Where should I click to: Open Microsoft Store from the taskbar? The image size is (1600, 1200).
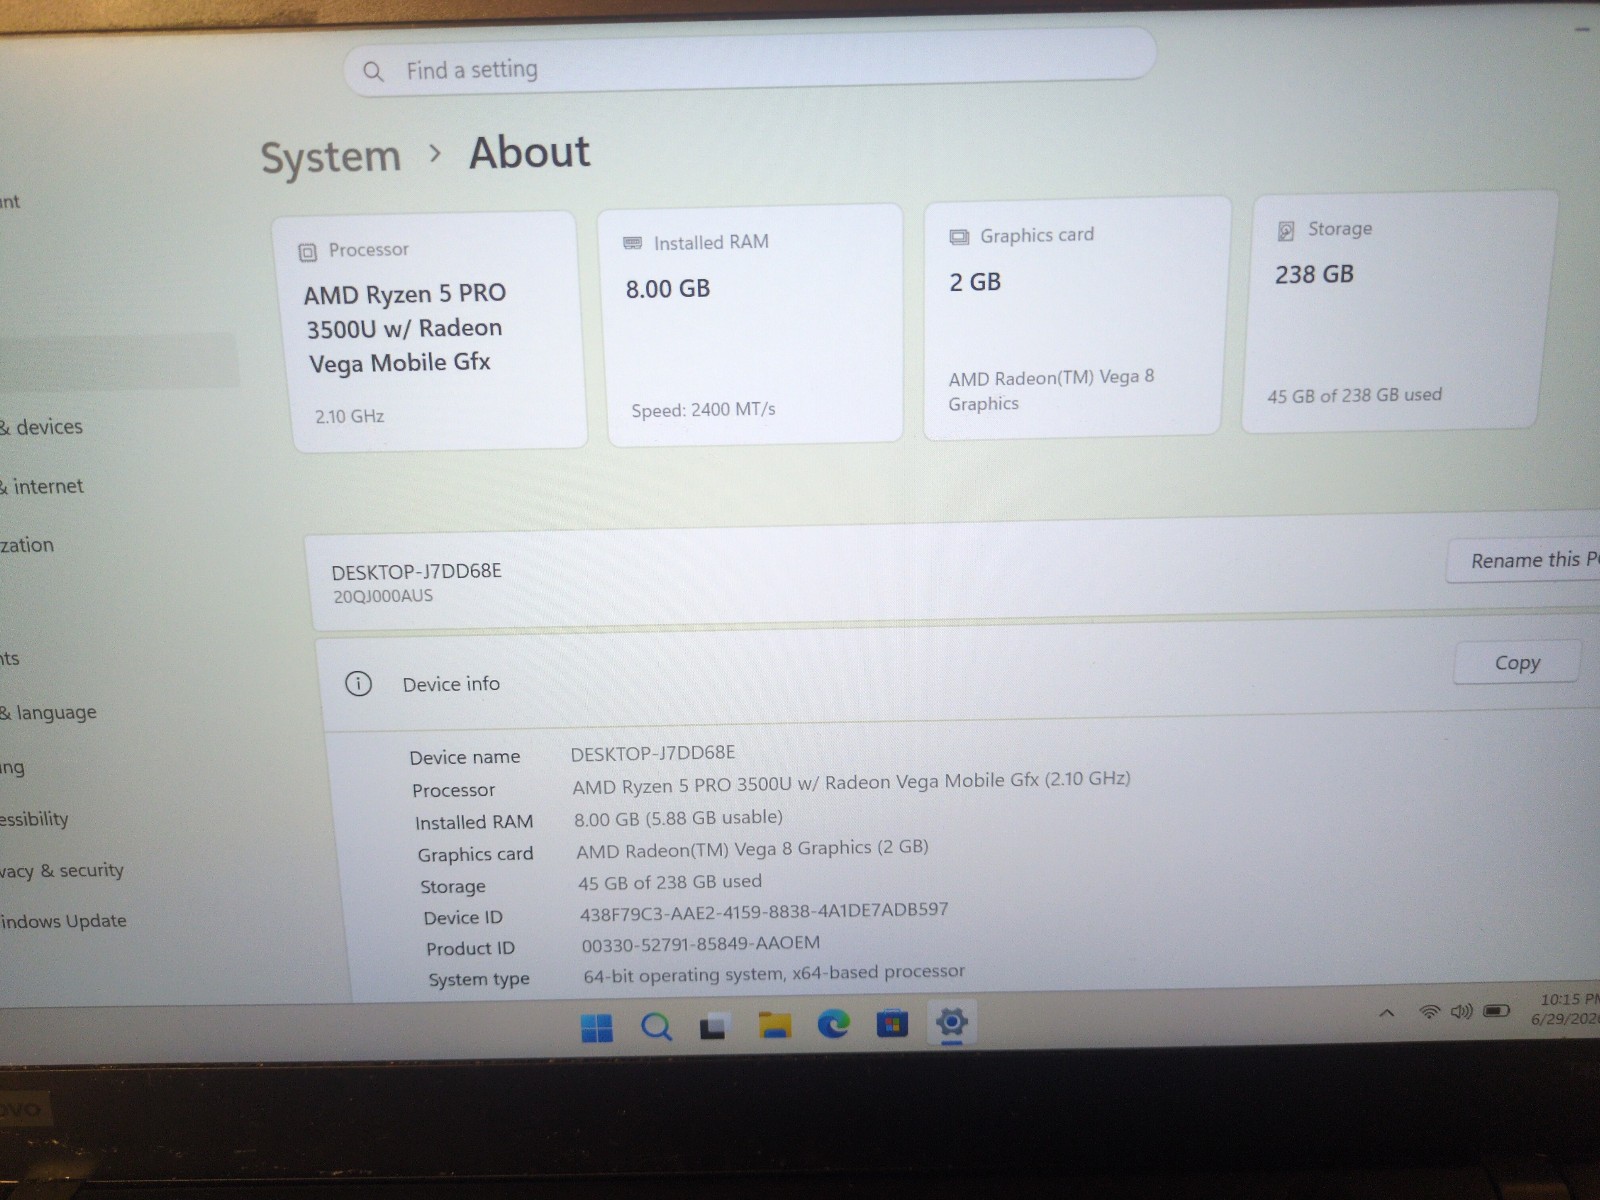pos(892,1022)
